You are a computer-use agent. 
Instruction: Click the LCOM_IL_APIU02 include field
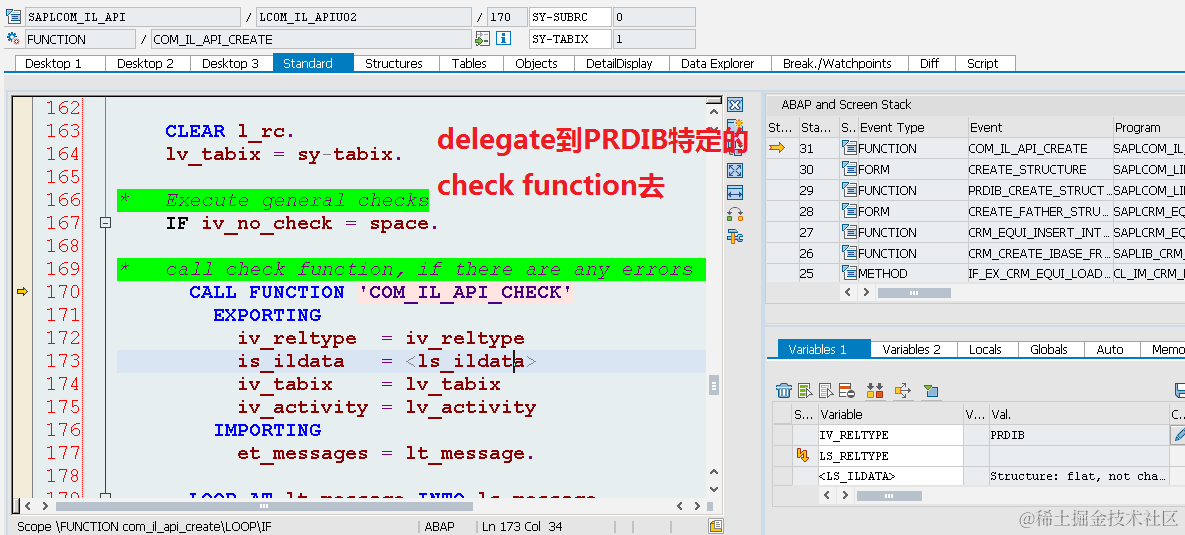click(x=364, y=17)
